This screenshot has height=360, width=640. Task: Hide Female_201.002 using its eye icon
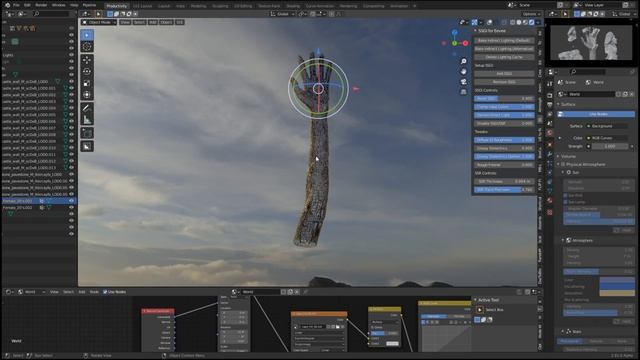coord(71,207)
